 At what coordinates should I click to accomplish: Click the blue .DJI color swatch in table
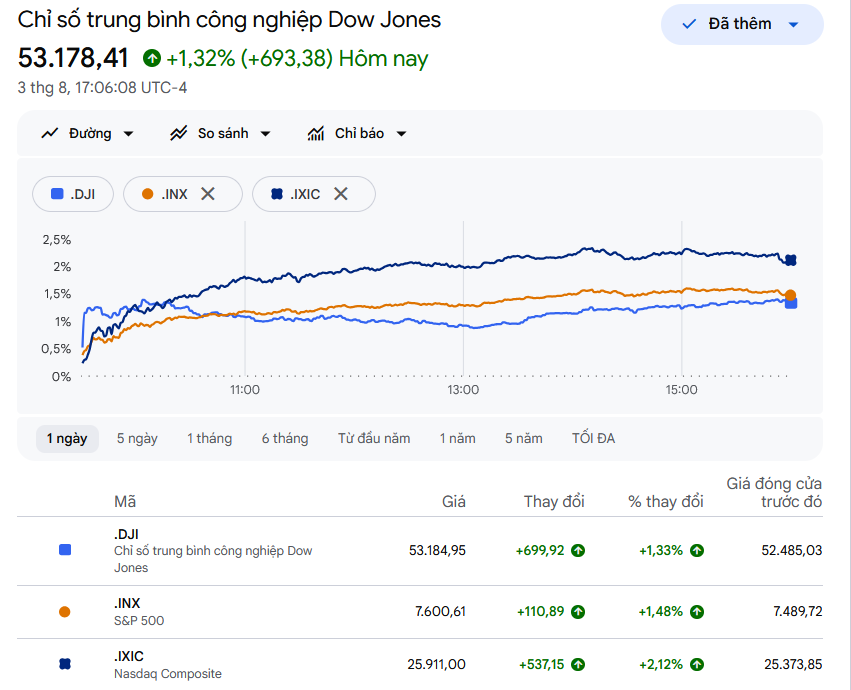(x=65, y=550)
